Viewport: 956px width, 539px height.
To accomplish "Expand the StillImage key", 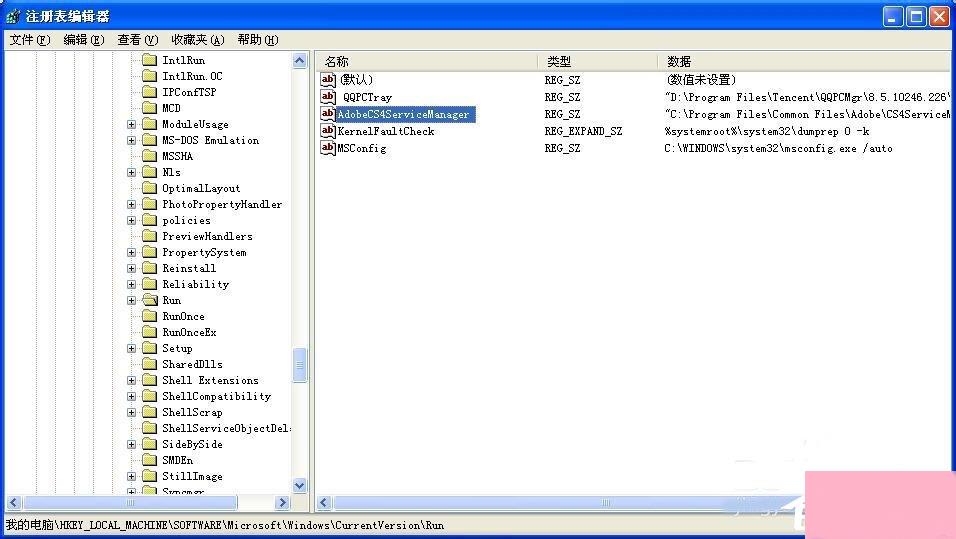I will (131, 476).
